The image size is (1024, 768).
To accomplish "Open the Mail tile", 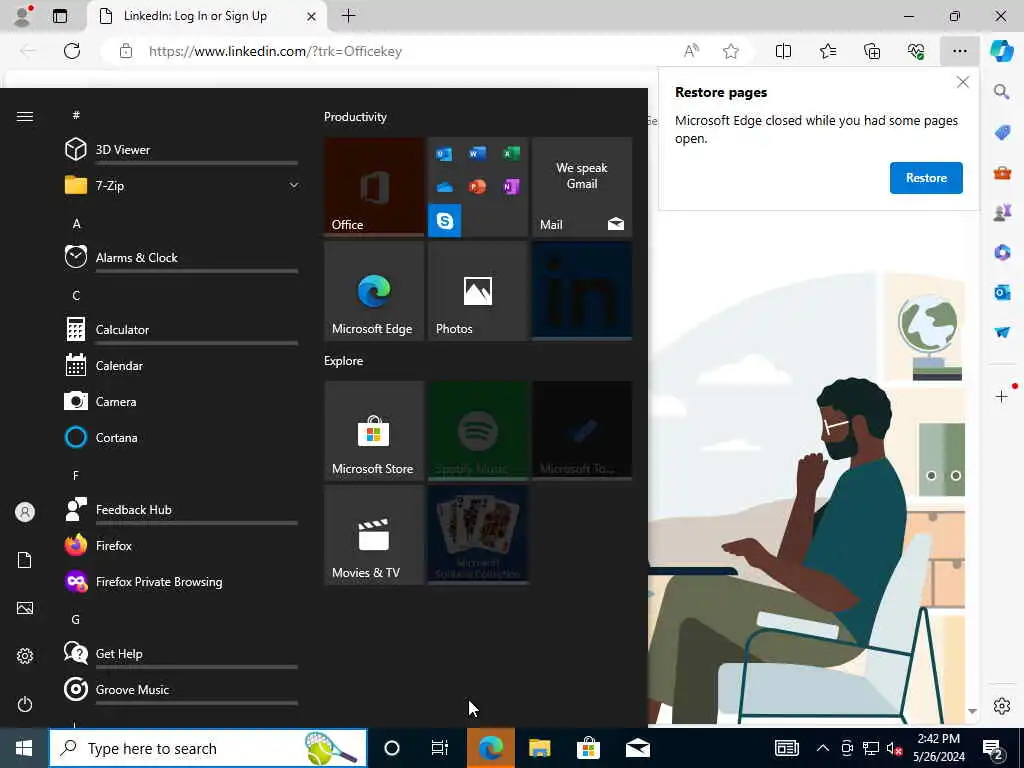I will 582,187.
